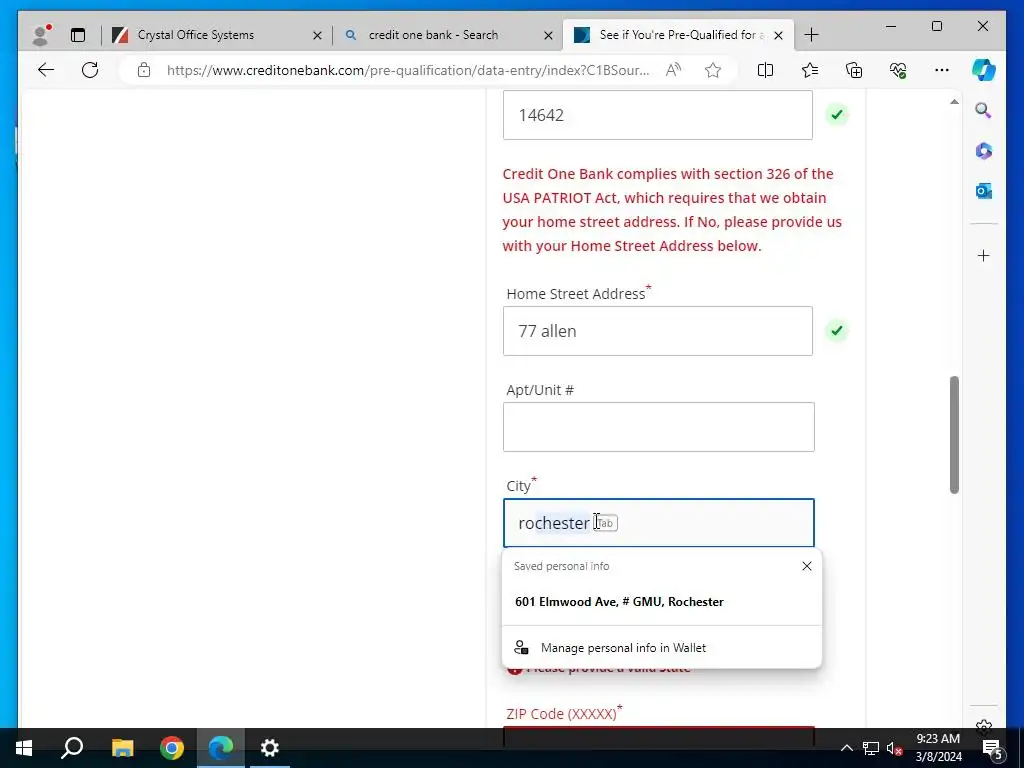
Task: Open Outlook in the sidebar
Action: pyautogui.click(x=984, y=191)
